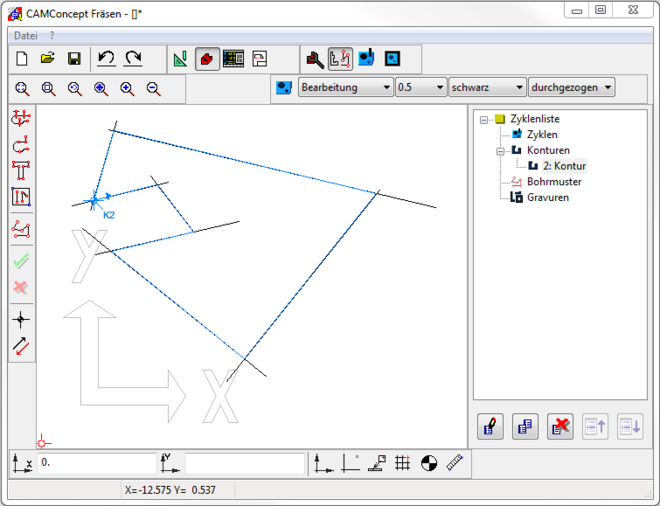Open the Bearbeitung layer dropdown

point(346,88)
